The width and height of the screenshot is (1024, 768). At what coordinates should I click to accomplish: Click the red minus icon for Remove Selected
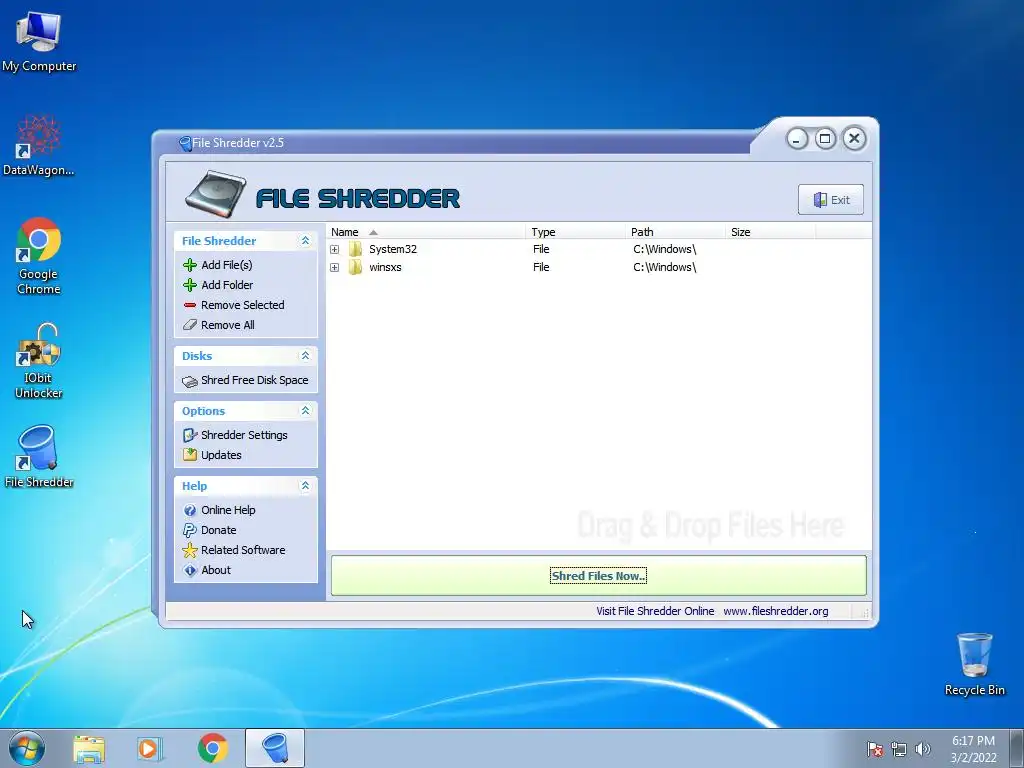(x=190, y=305)
